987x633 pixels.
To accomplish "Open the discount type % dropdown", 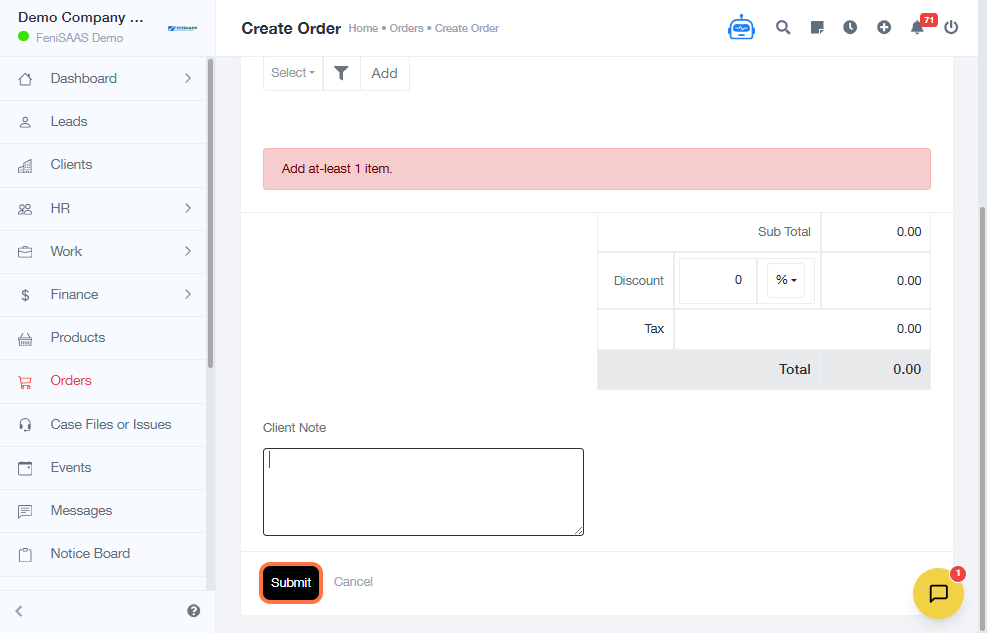I will (x=787, y=280).
